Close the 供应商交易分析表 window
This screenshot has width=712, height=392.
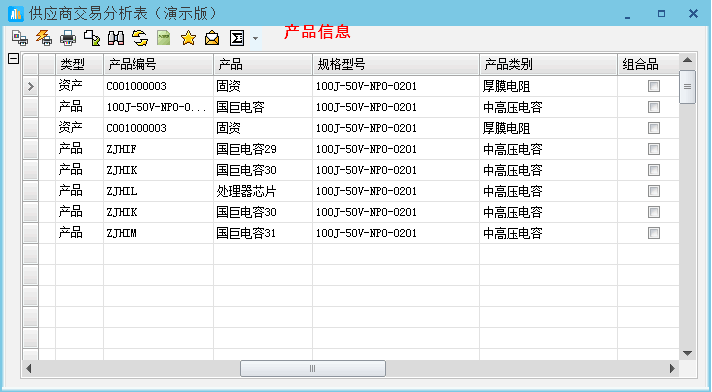tap(693, 14)
